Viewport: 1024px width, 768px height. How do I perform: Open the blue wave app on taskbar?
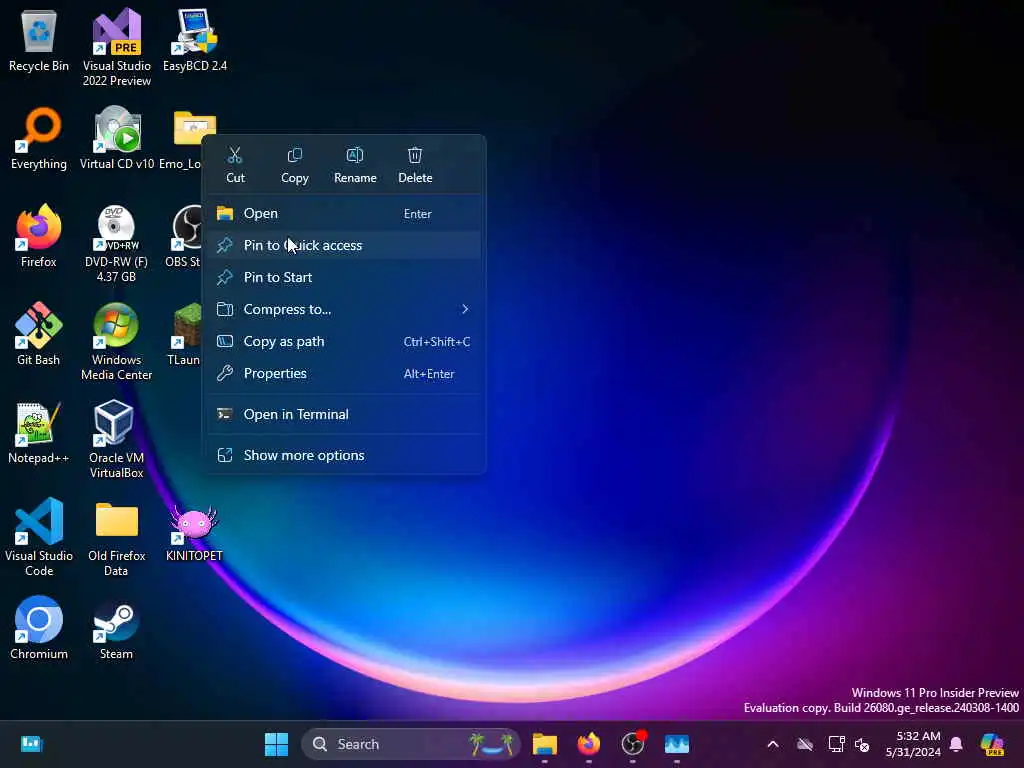click(x=677, y=744)
